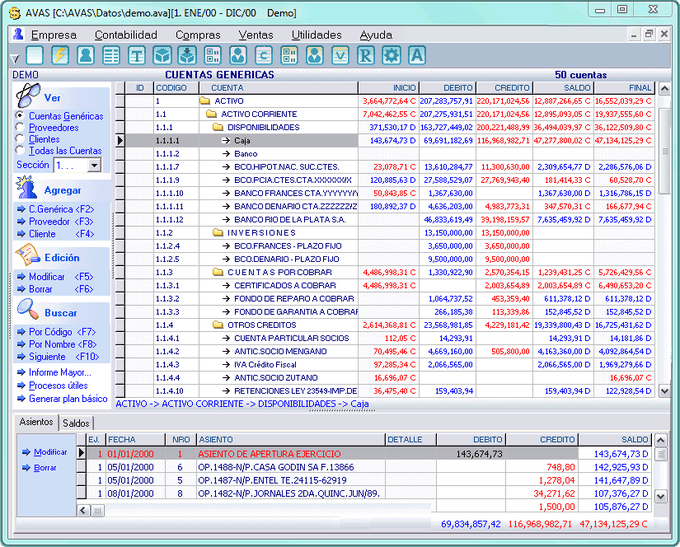This screenshot has height=547, width=680.
Task: Open the Utilidades menu
Action: click(317, 35)
